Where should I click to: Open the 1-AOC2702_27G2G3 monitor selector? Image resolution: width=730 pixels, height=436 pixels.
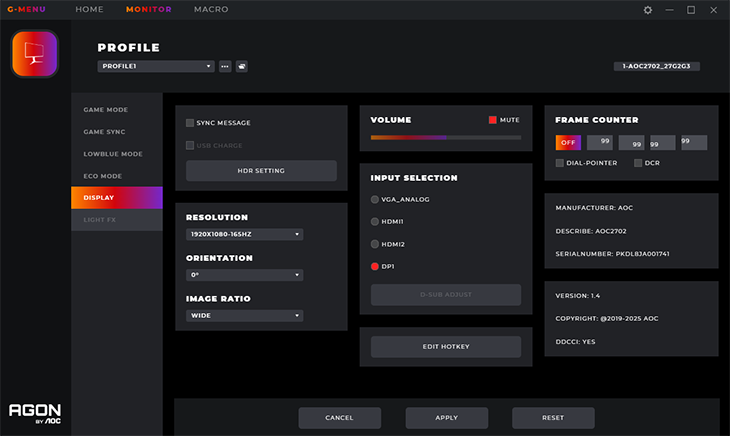tap(656, 66)
